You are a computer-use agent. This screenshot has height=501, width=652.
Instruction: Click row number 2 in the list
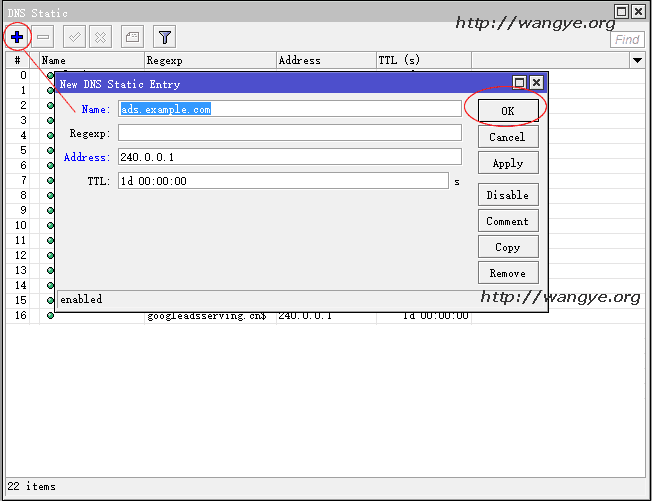(23, 105)
